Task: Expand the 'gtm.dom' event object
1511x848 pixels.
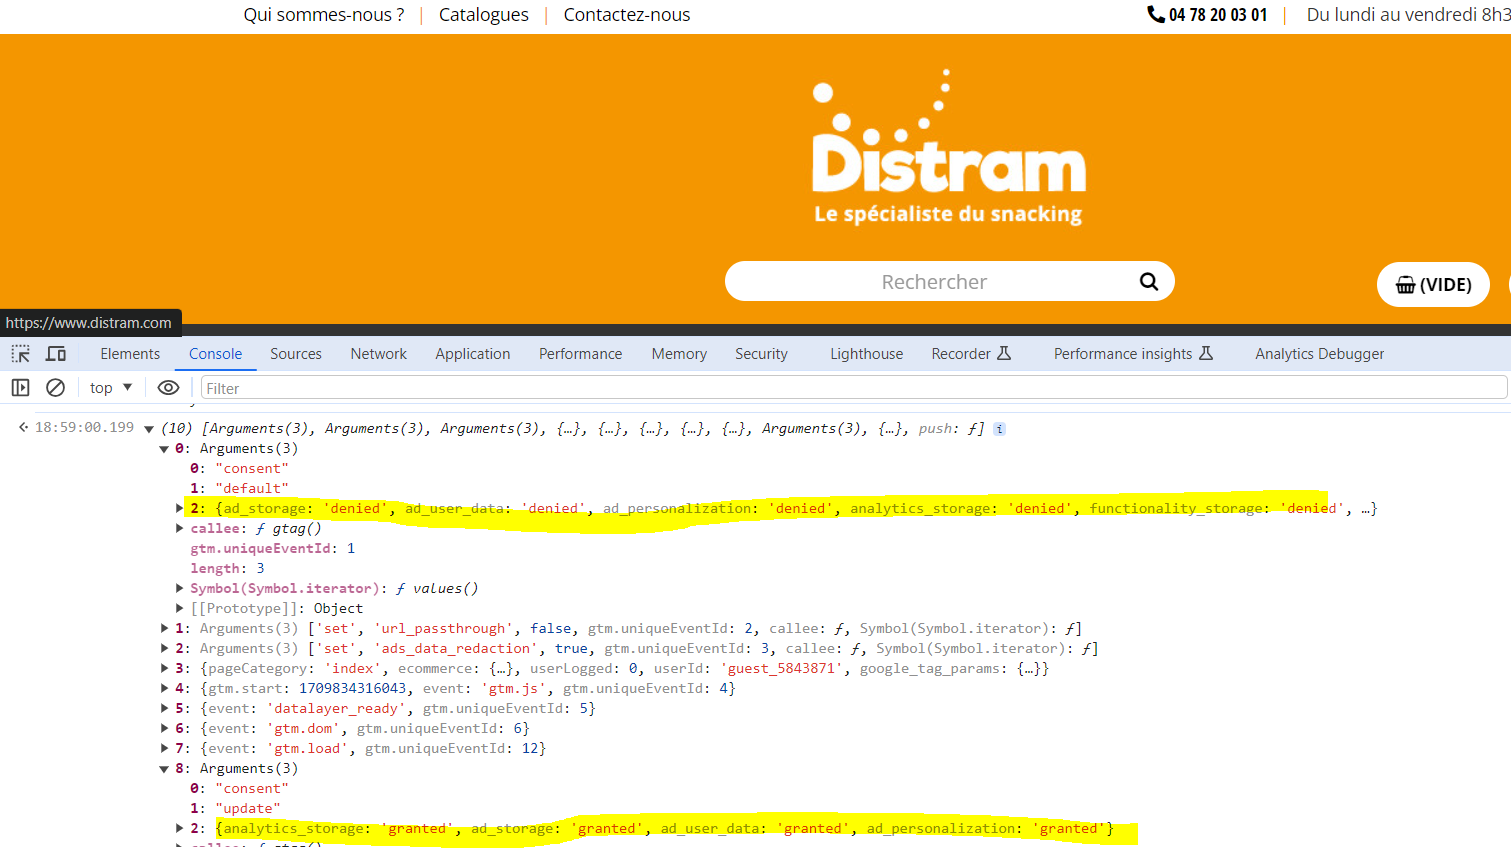Action: [165, 729]
